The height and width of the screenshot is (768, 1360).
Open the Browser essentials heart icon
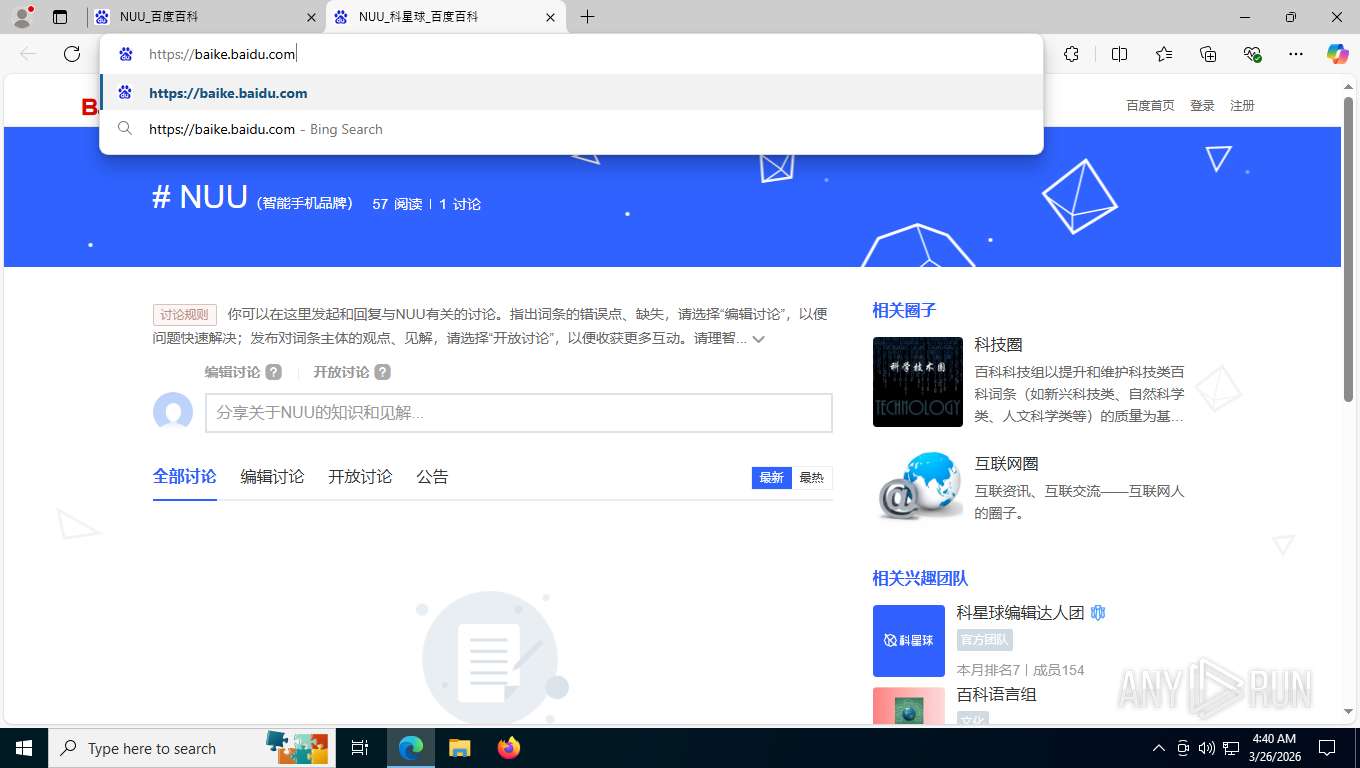pos(1252,54)
